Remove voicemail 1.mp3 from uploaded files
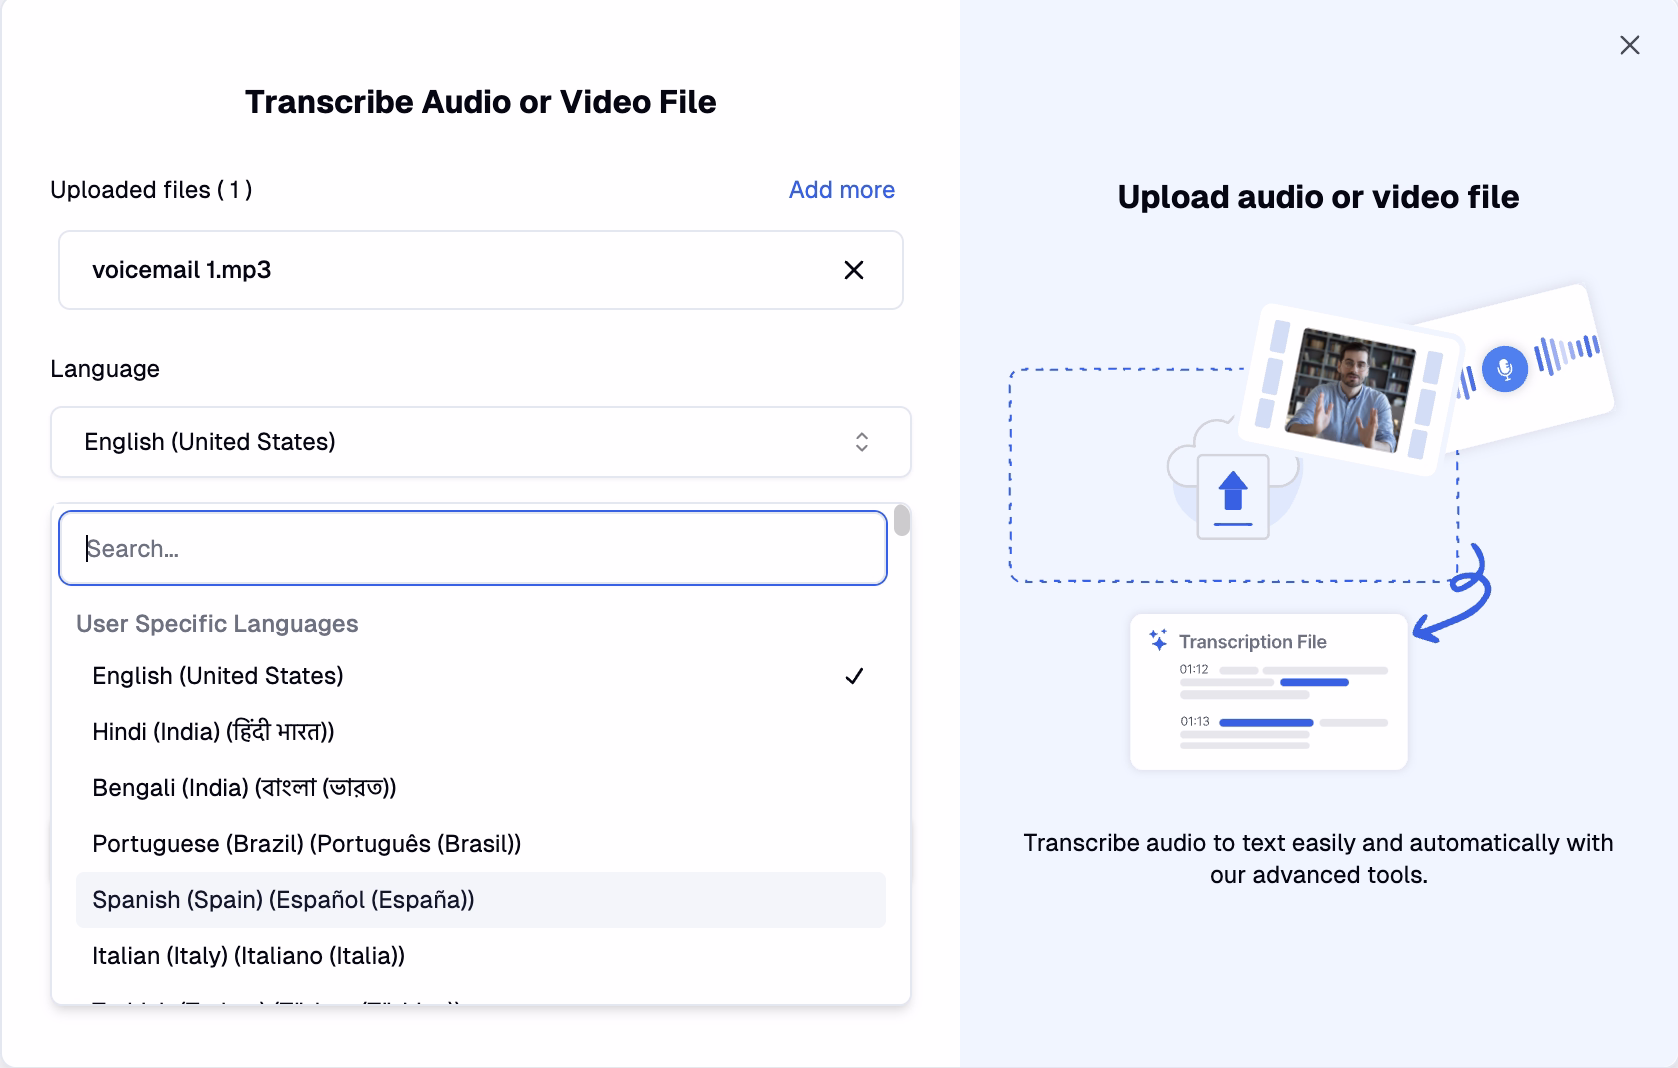This screenshot has width=1678, height=1068. 853,270
